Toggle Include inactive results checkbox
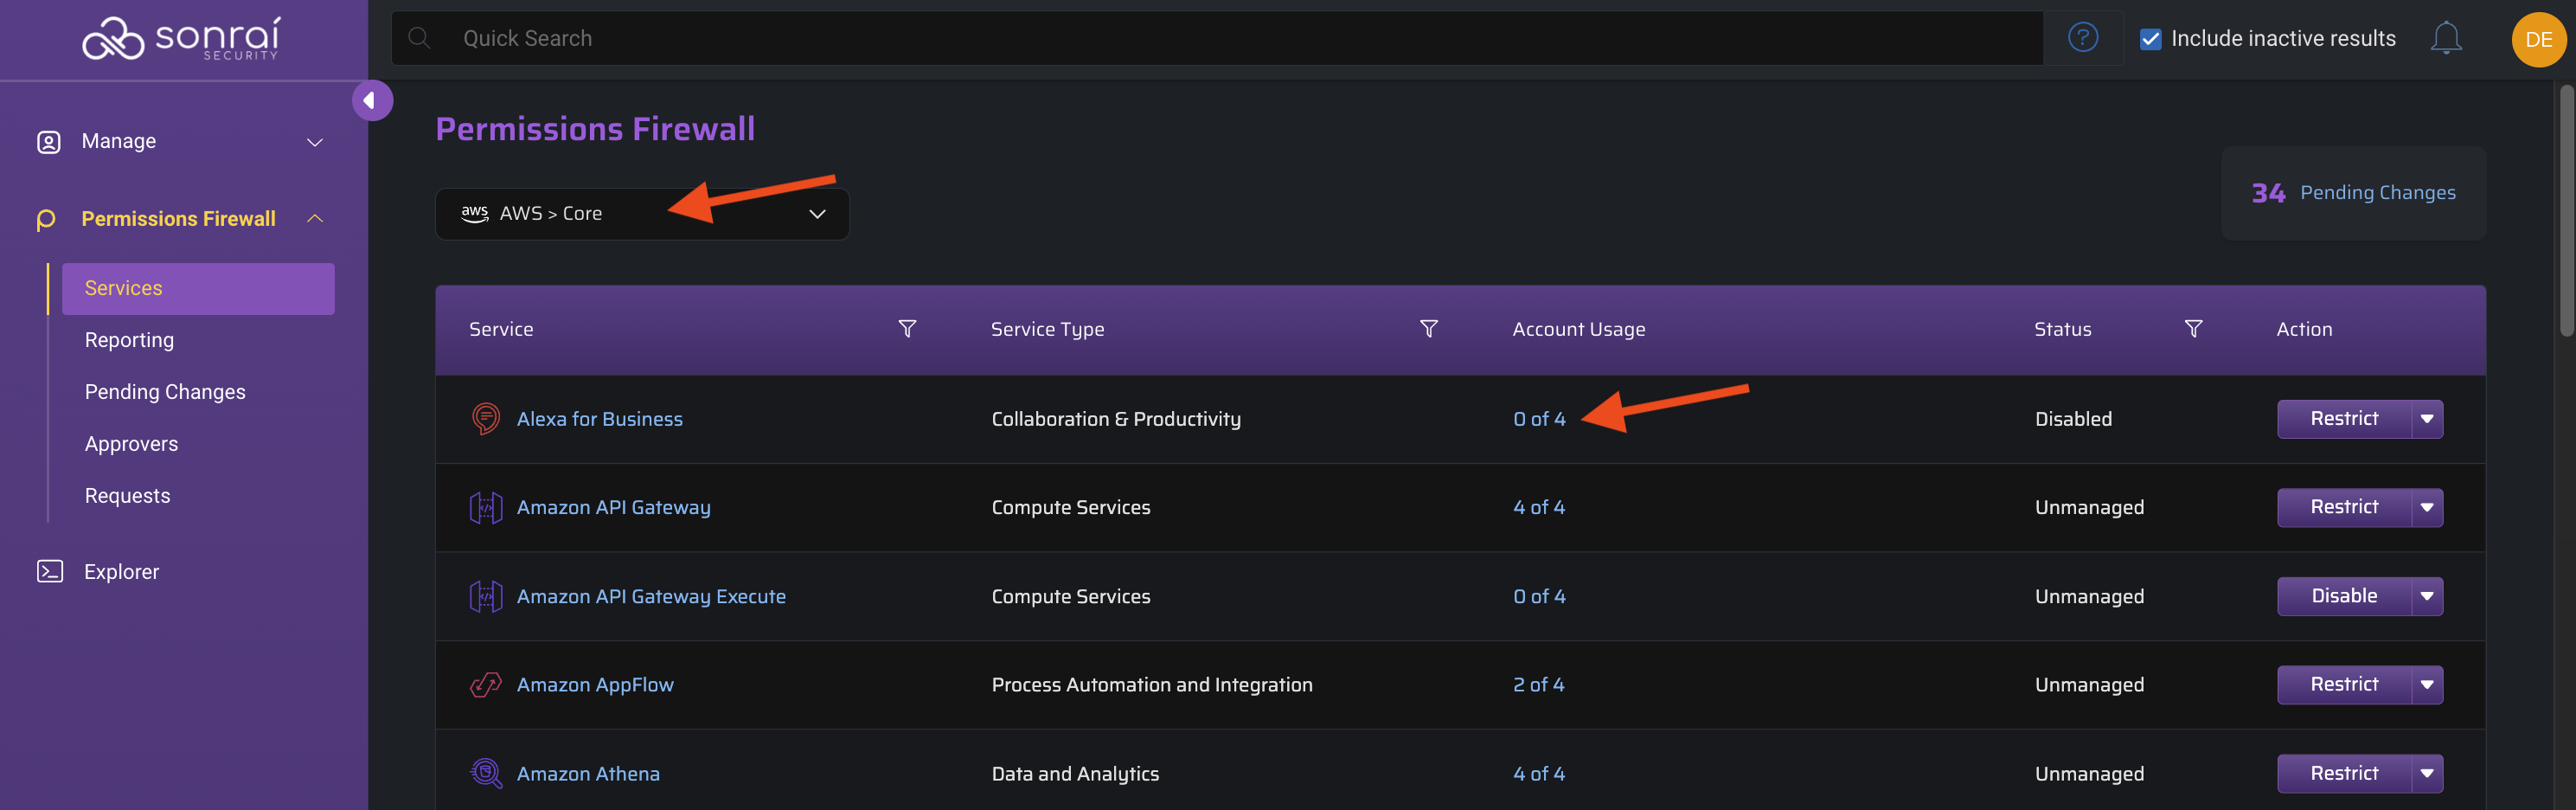2576x810 pixels. (x=2150, y=39)
